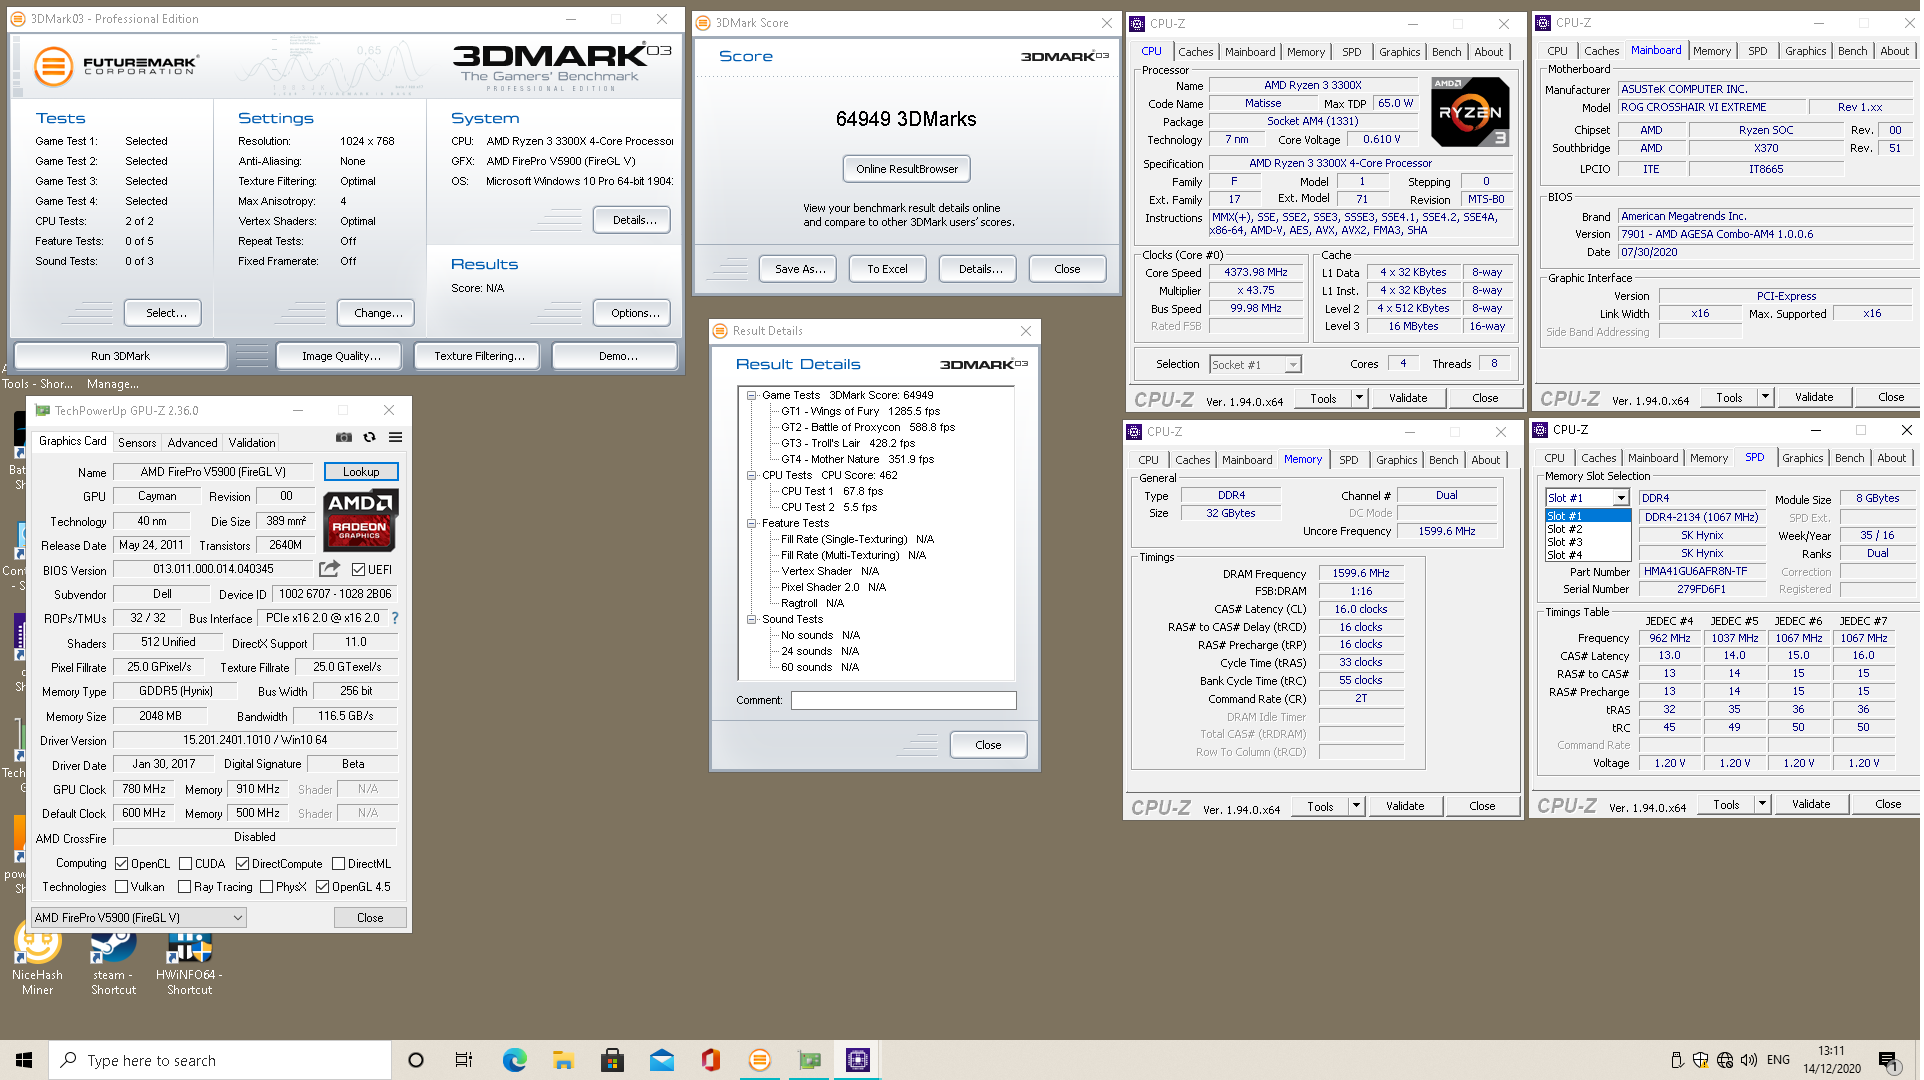Switch to the Advanced tab in GPU-Z
1924x1080 pixels.
click(x=192, y=443)
